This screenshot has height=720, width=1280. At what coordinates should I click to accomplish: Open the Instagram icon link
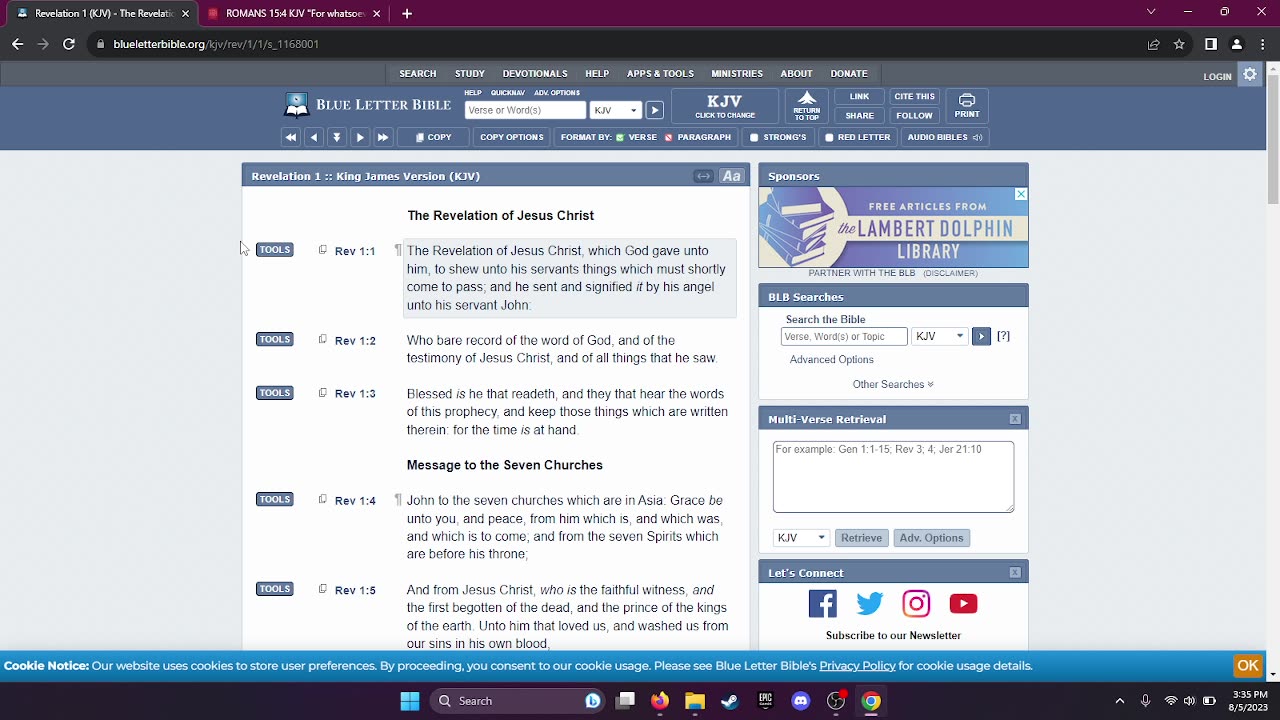point(916,603)
